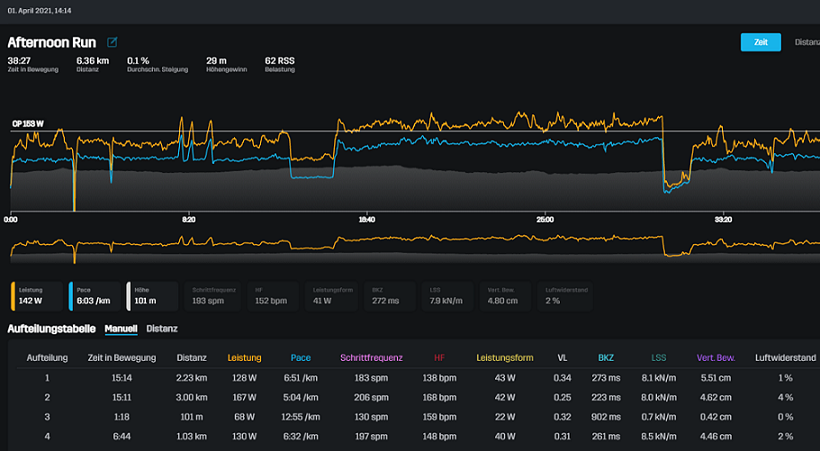Click the Leistung column header
Screen dimensions: 820x451
[x=243, y=358]
